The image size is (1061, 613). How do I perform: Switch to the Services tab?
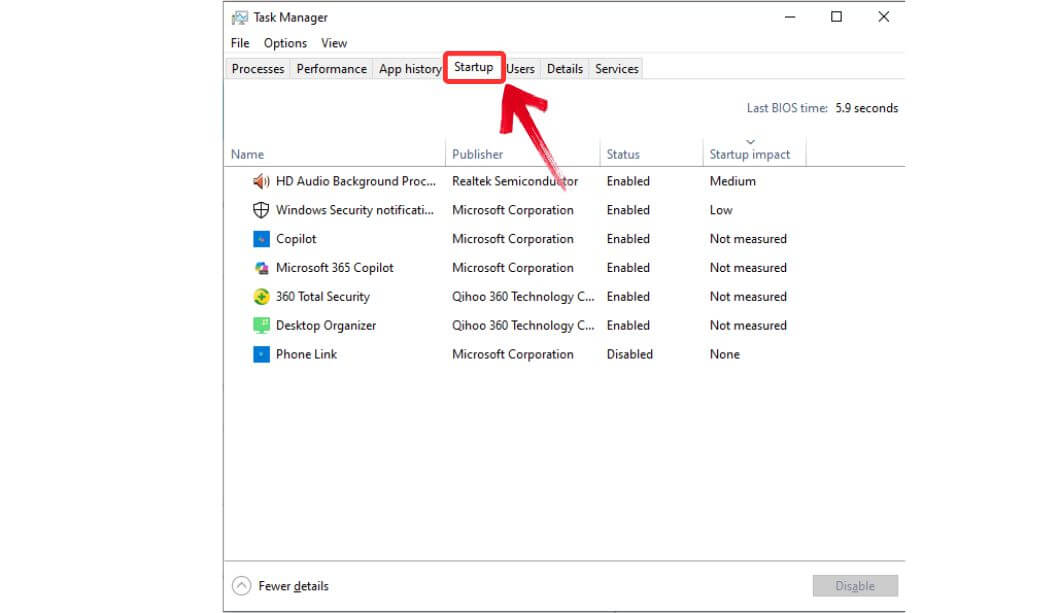(616, 68)
